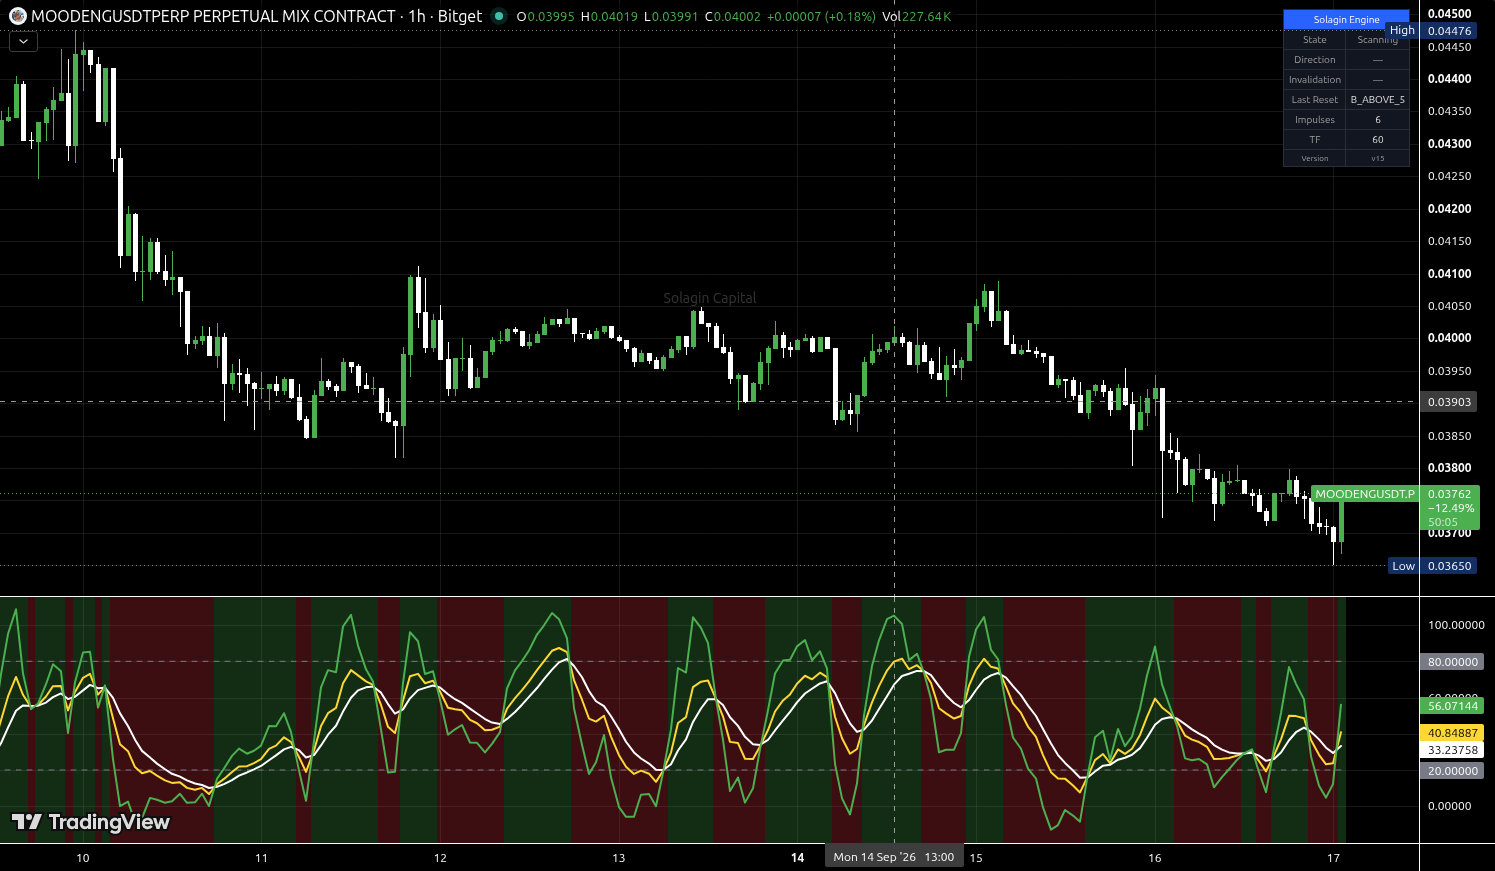Click the crosshair time label Mon 14 Sep '26 13:00
The width and height of the screenshot is (1495, 871).
893,857
